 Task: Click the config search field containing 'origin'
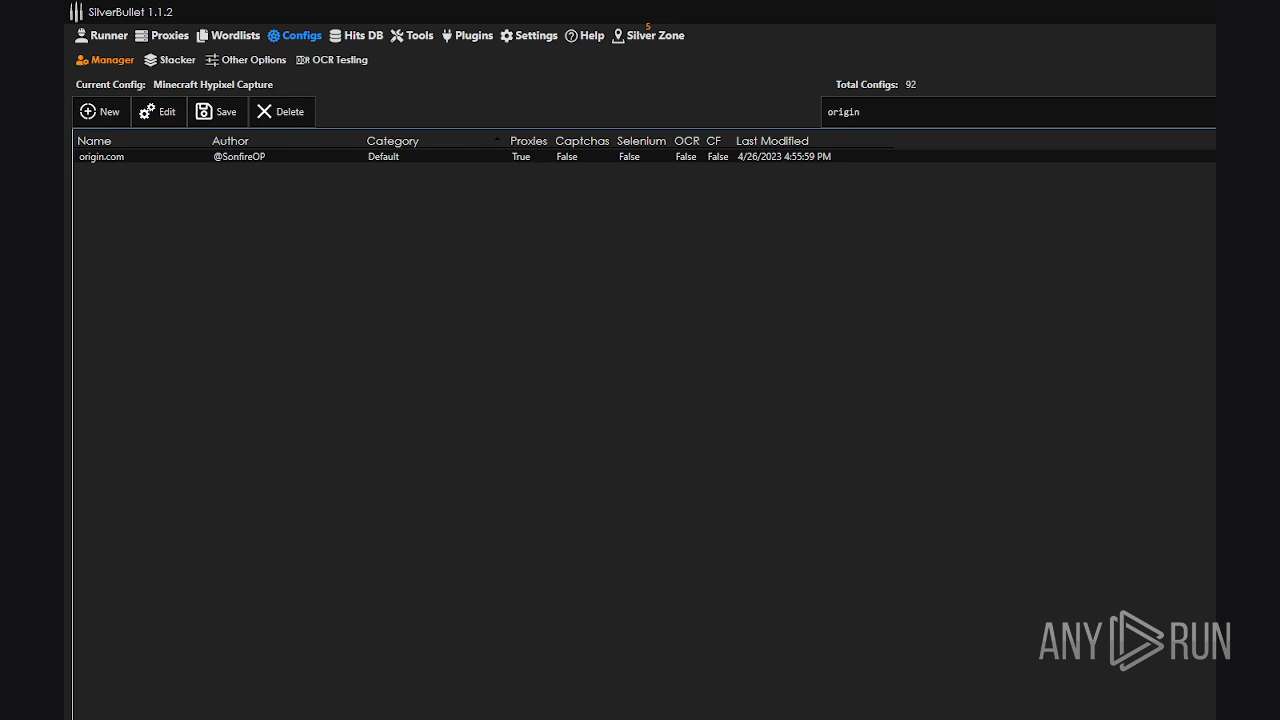[x=1018, y=112]
